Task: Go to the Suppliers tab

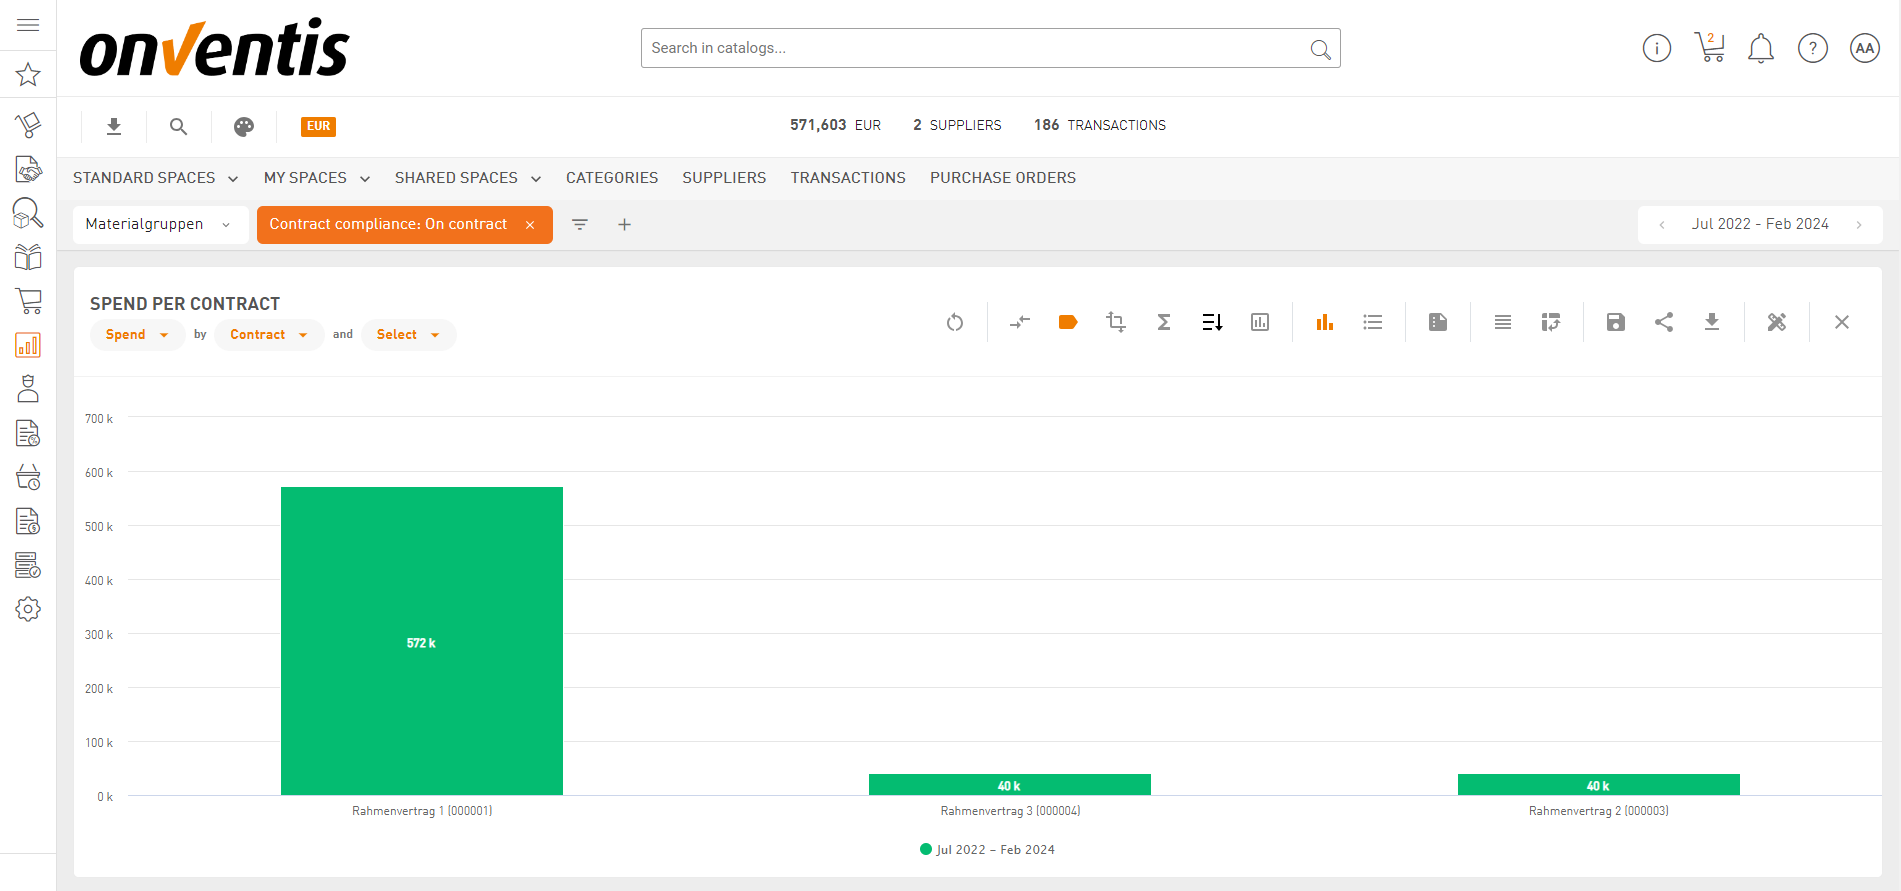Action: pyautogui.click(x=724, y=178)
